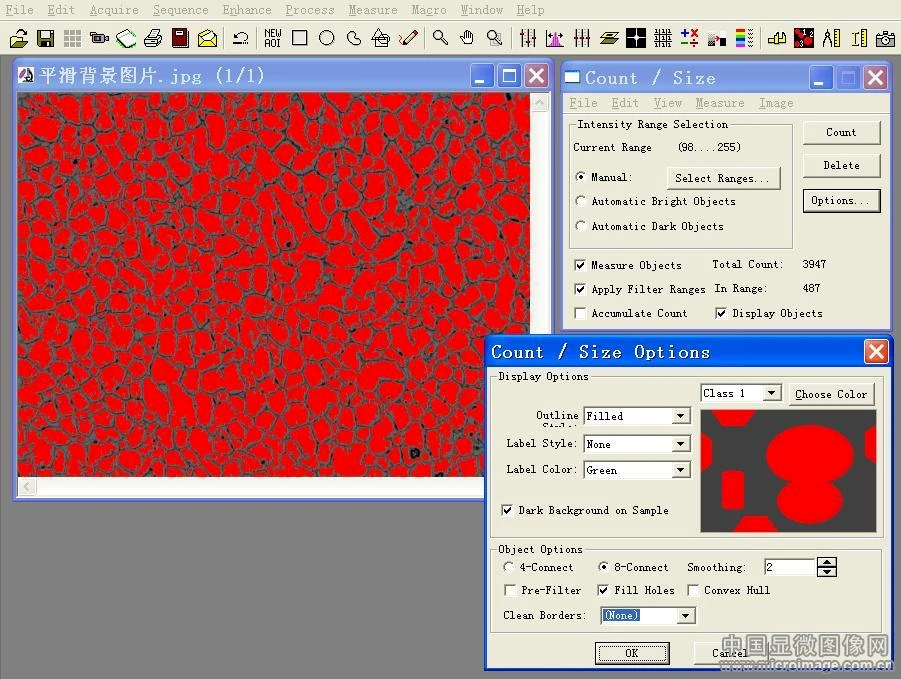The image size is (901, 679).
Task: Open the Label Color dropdown showing Green
Action: point(681,470)
